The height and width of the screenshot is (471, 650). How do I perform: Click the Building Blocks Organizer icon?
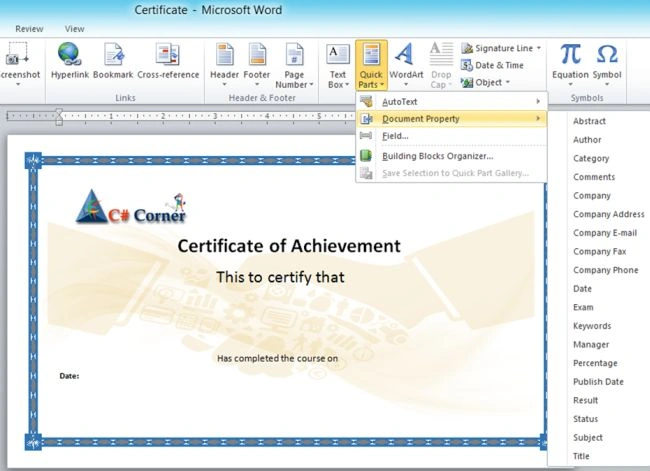[366, 155]
